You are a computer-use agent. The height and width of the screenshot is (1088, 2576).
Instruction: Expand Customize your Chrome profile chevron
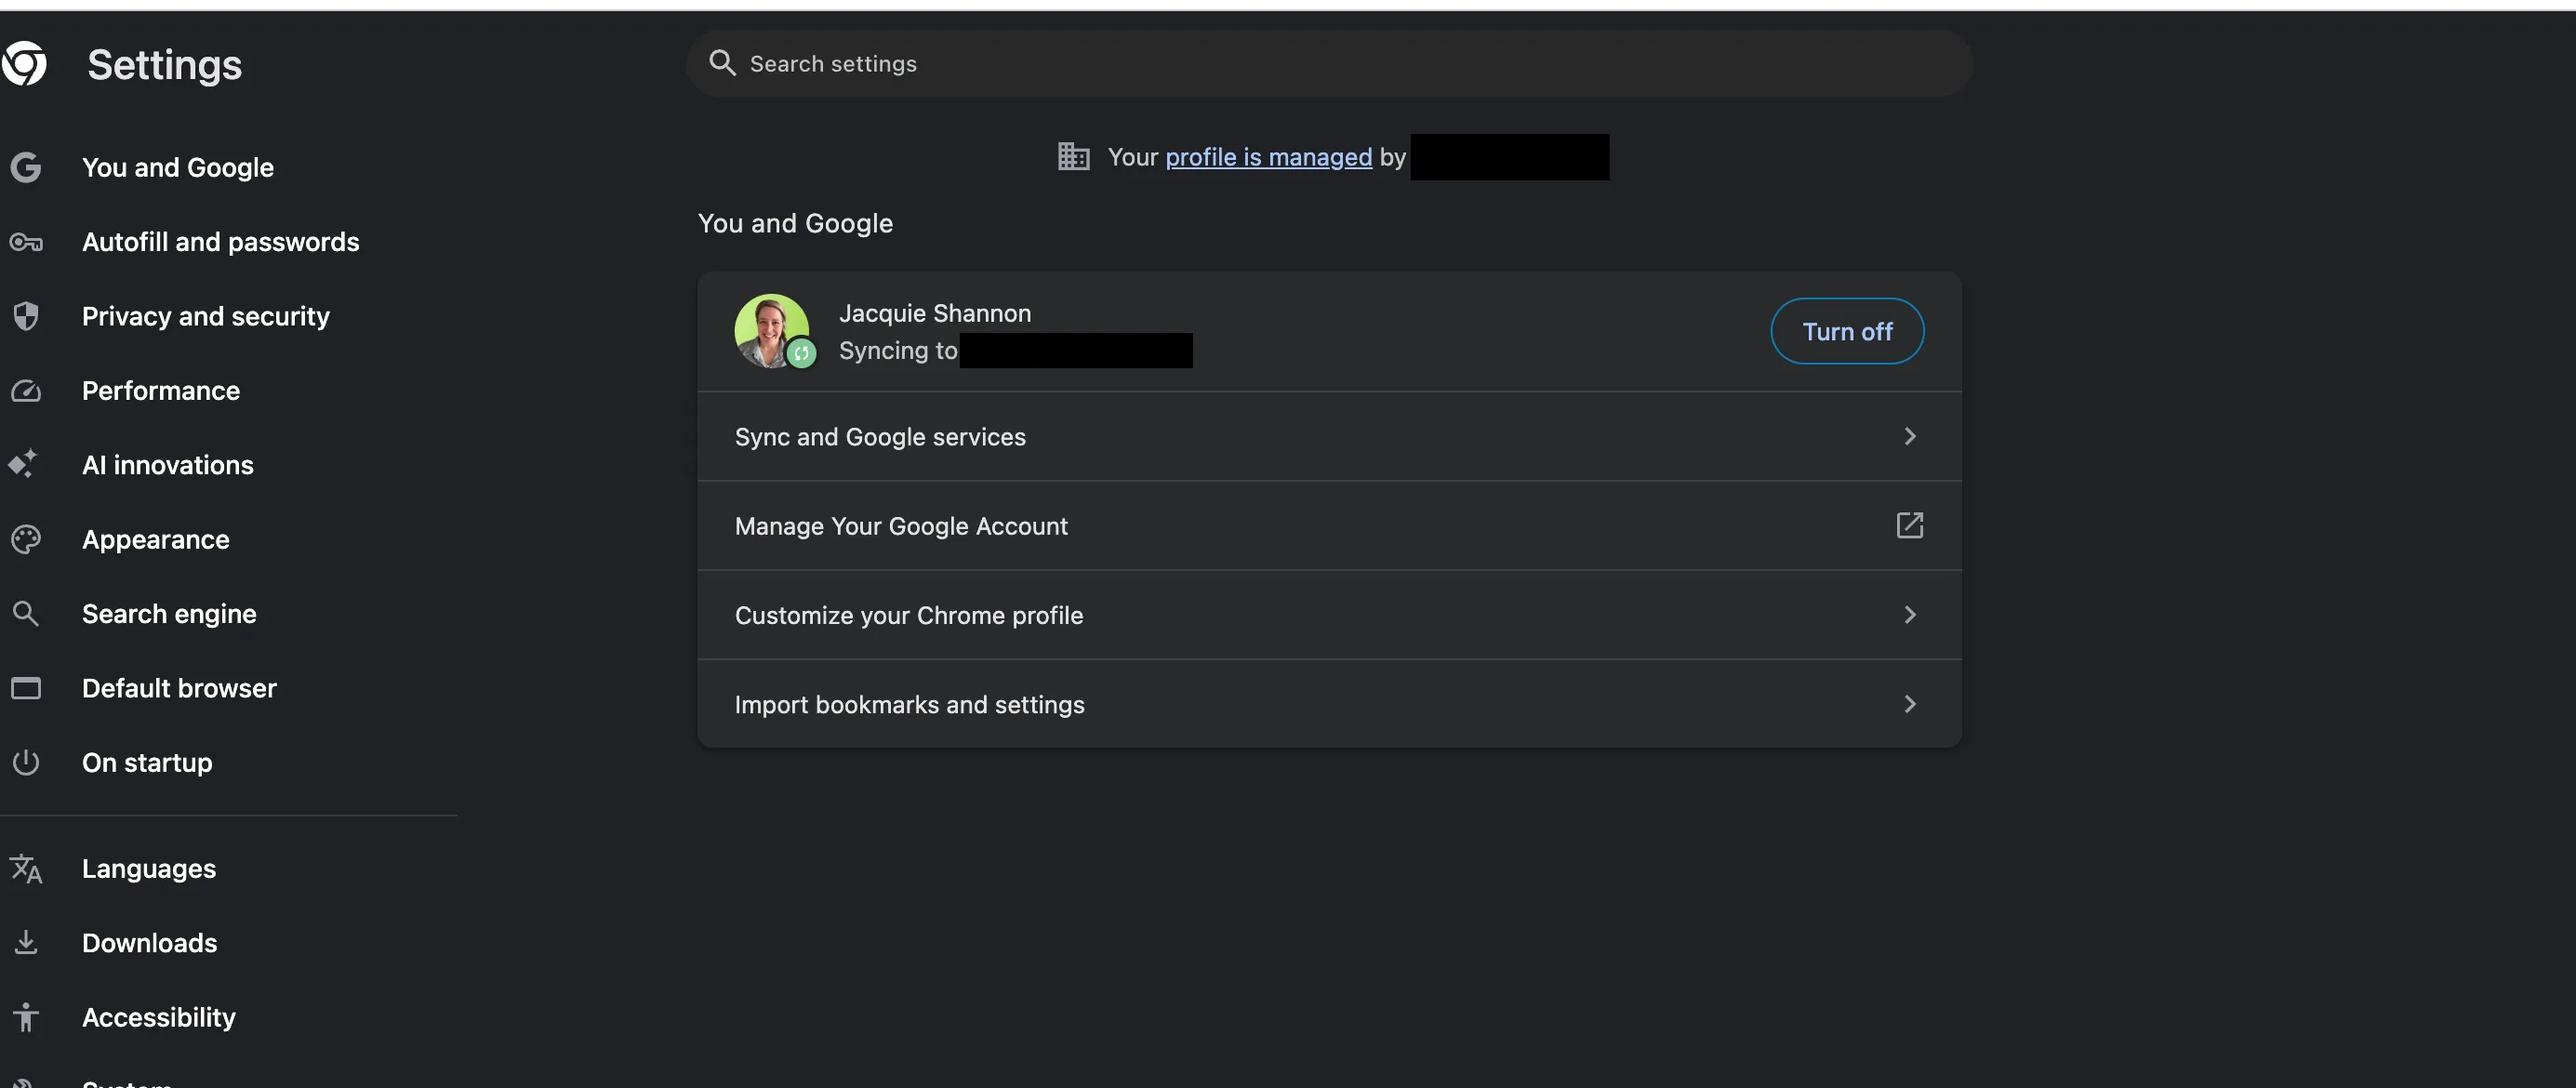(x=1910, y=615)
